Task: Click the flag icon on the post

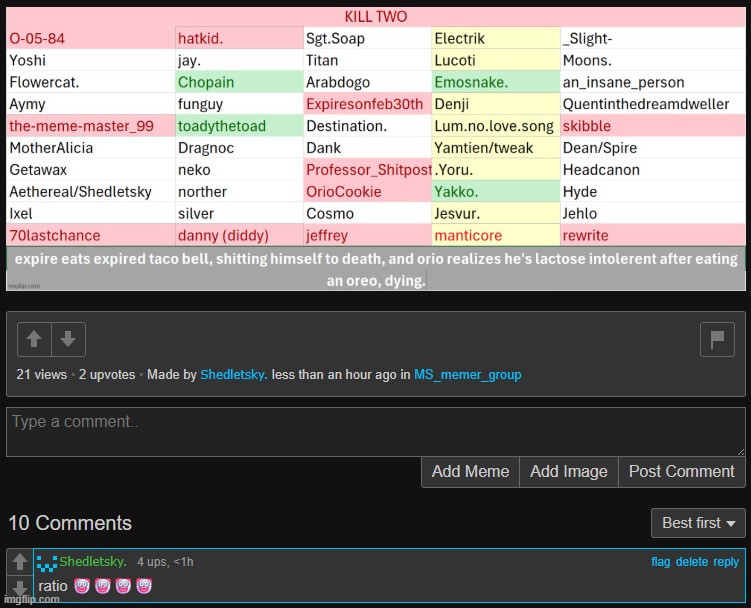Action: tap(716, 339)
